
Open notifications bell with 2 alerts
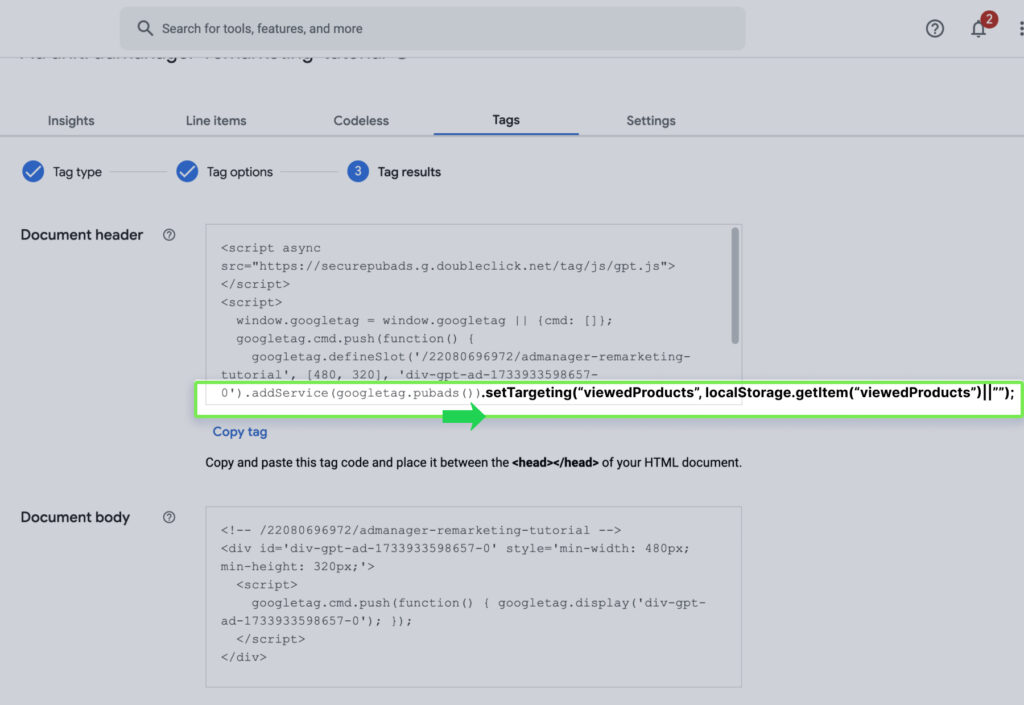click(978, 28)
